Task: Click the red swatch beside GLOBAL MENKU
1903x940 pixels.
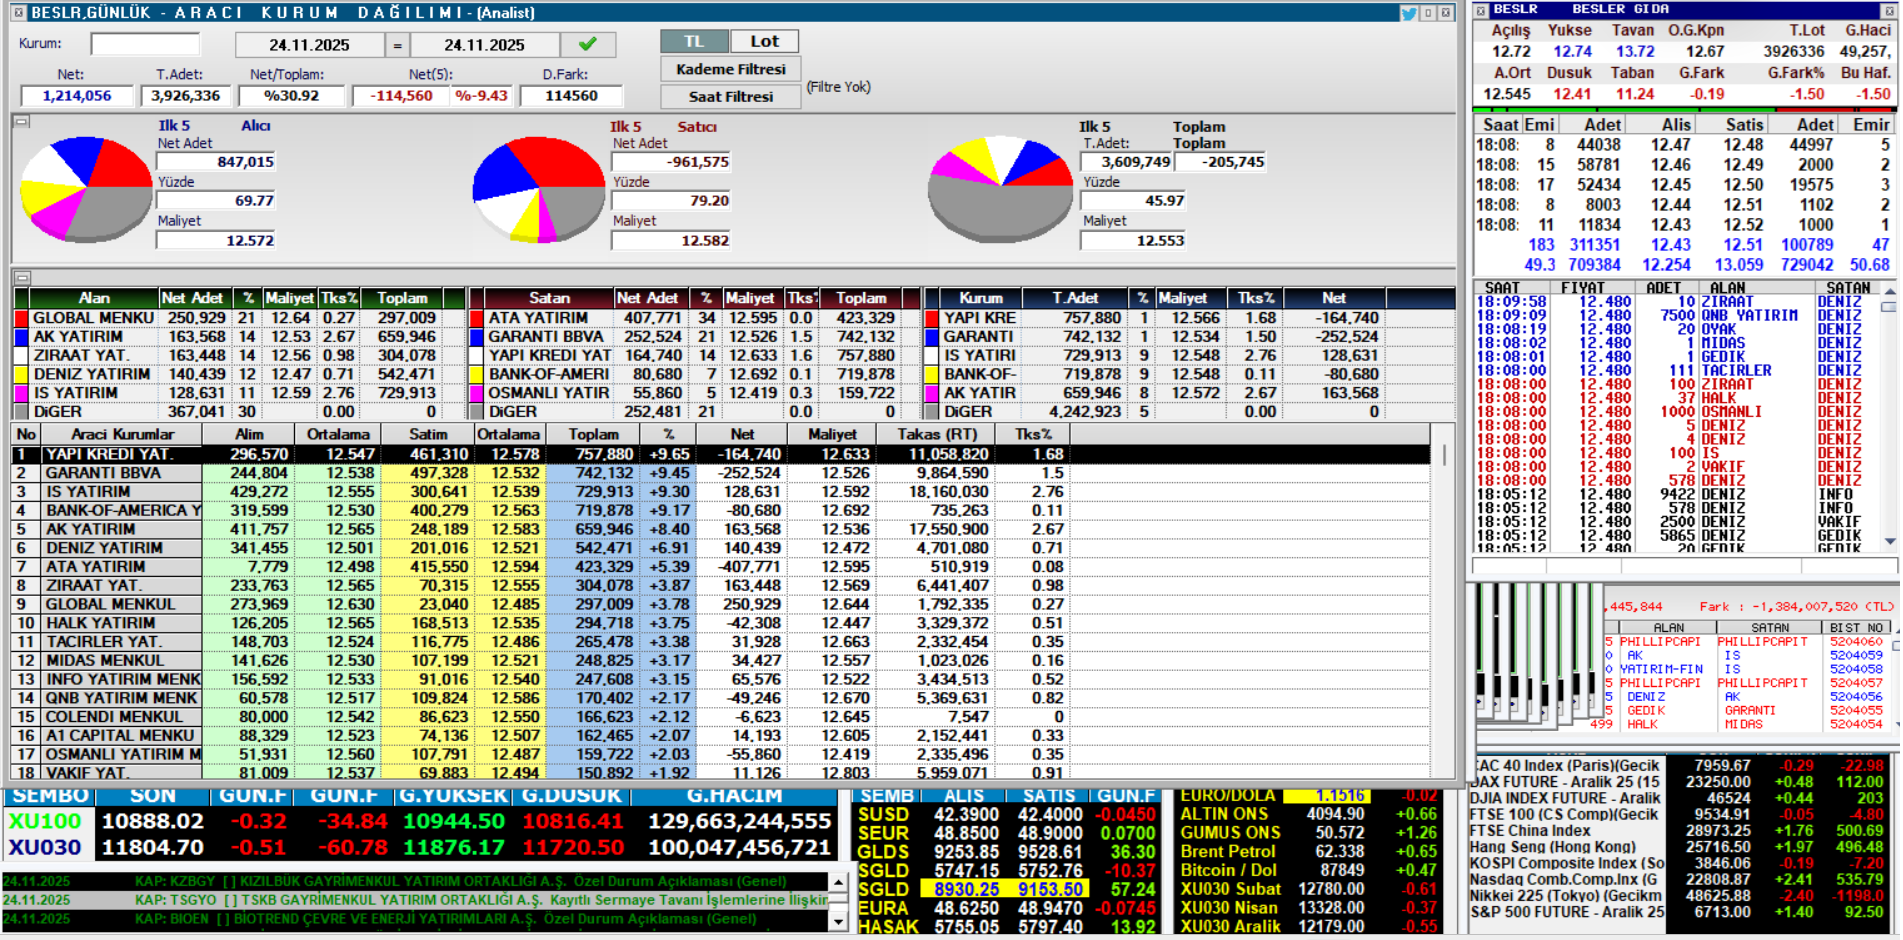Action: [21, 318]
